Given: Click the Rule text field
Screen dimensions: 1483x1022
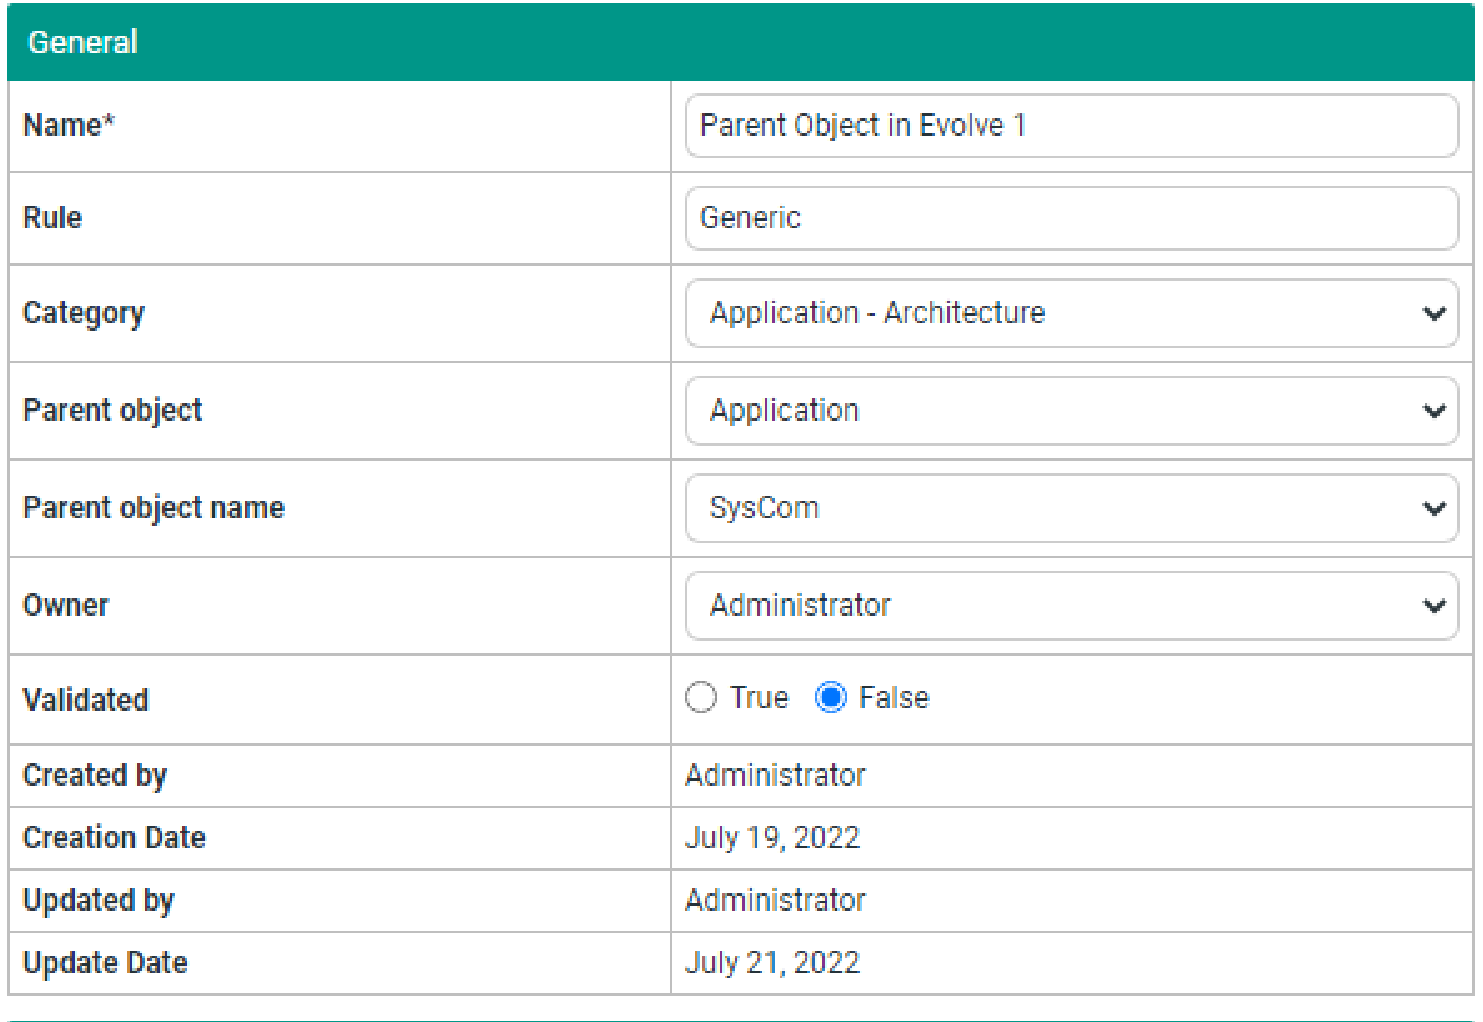Looking at the screenshot, I should click(1070, 218).
